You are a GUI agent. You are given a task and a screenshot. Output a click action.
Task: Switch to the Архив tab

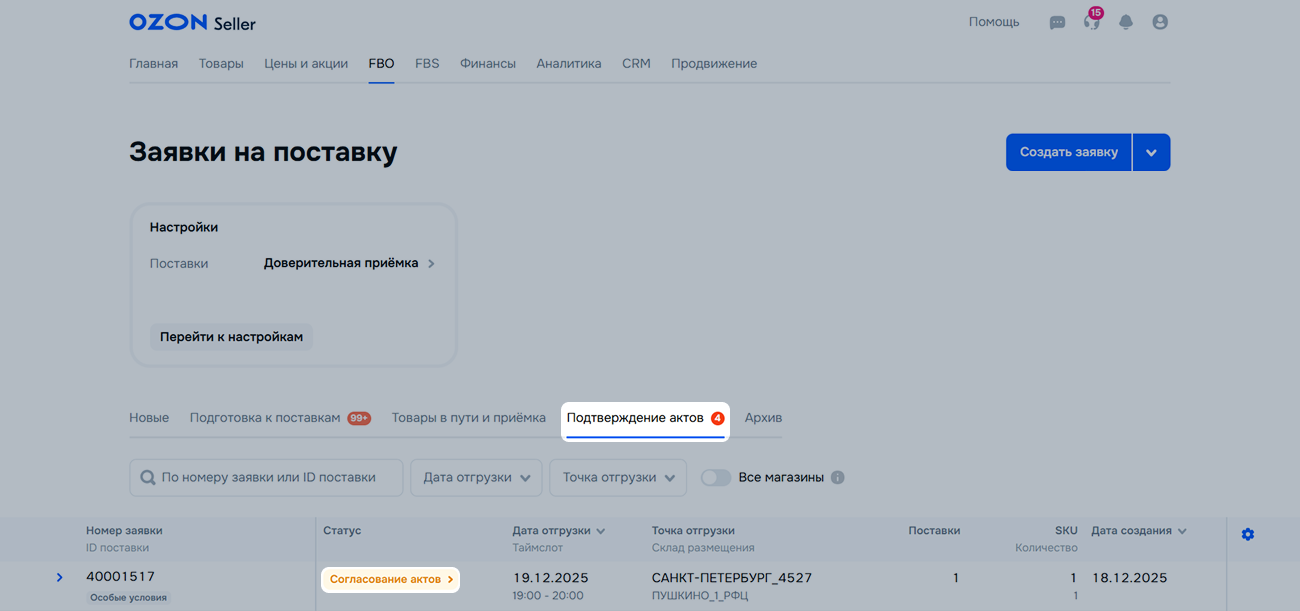point(763,418)
